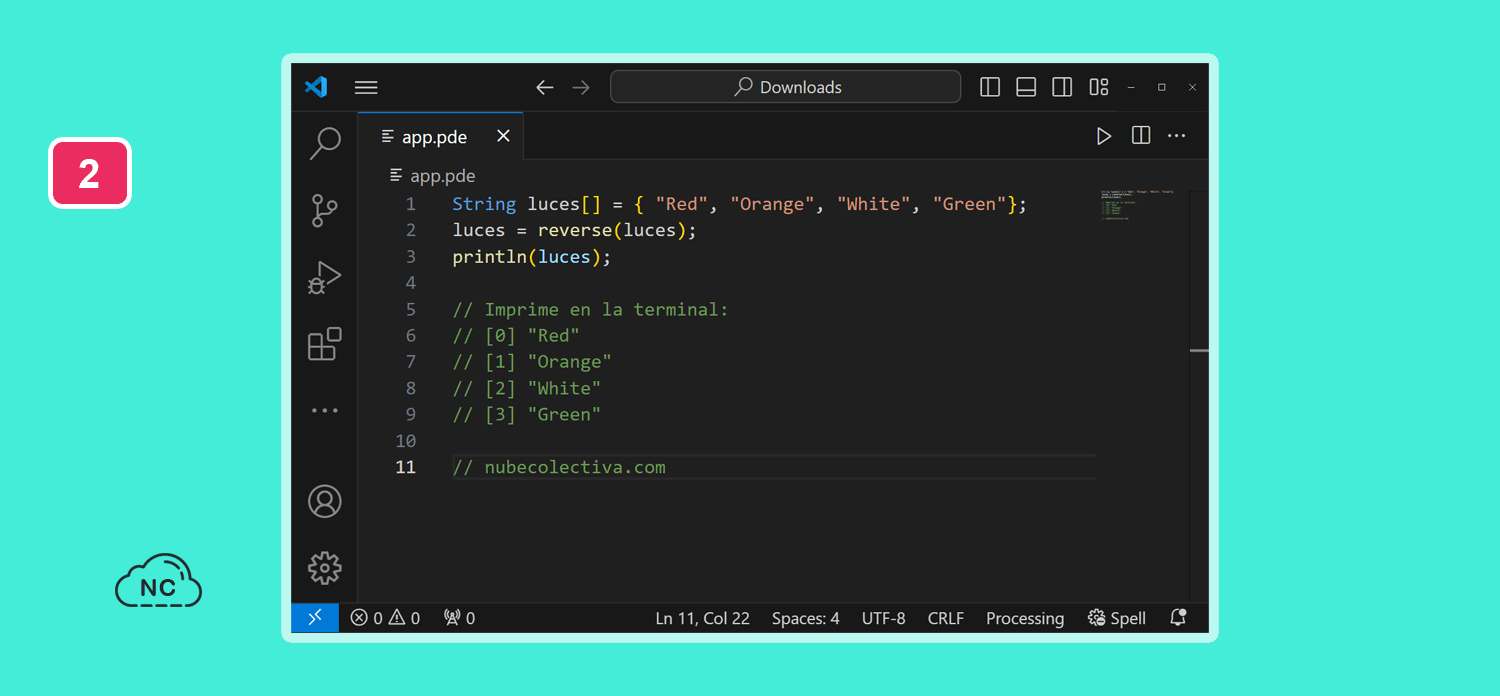Screen dimensions: 1500x696
Task: Open the Processing language mode selector
Action: coord(1024,618)
